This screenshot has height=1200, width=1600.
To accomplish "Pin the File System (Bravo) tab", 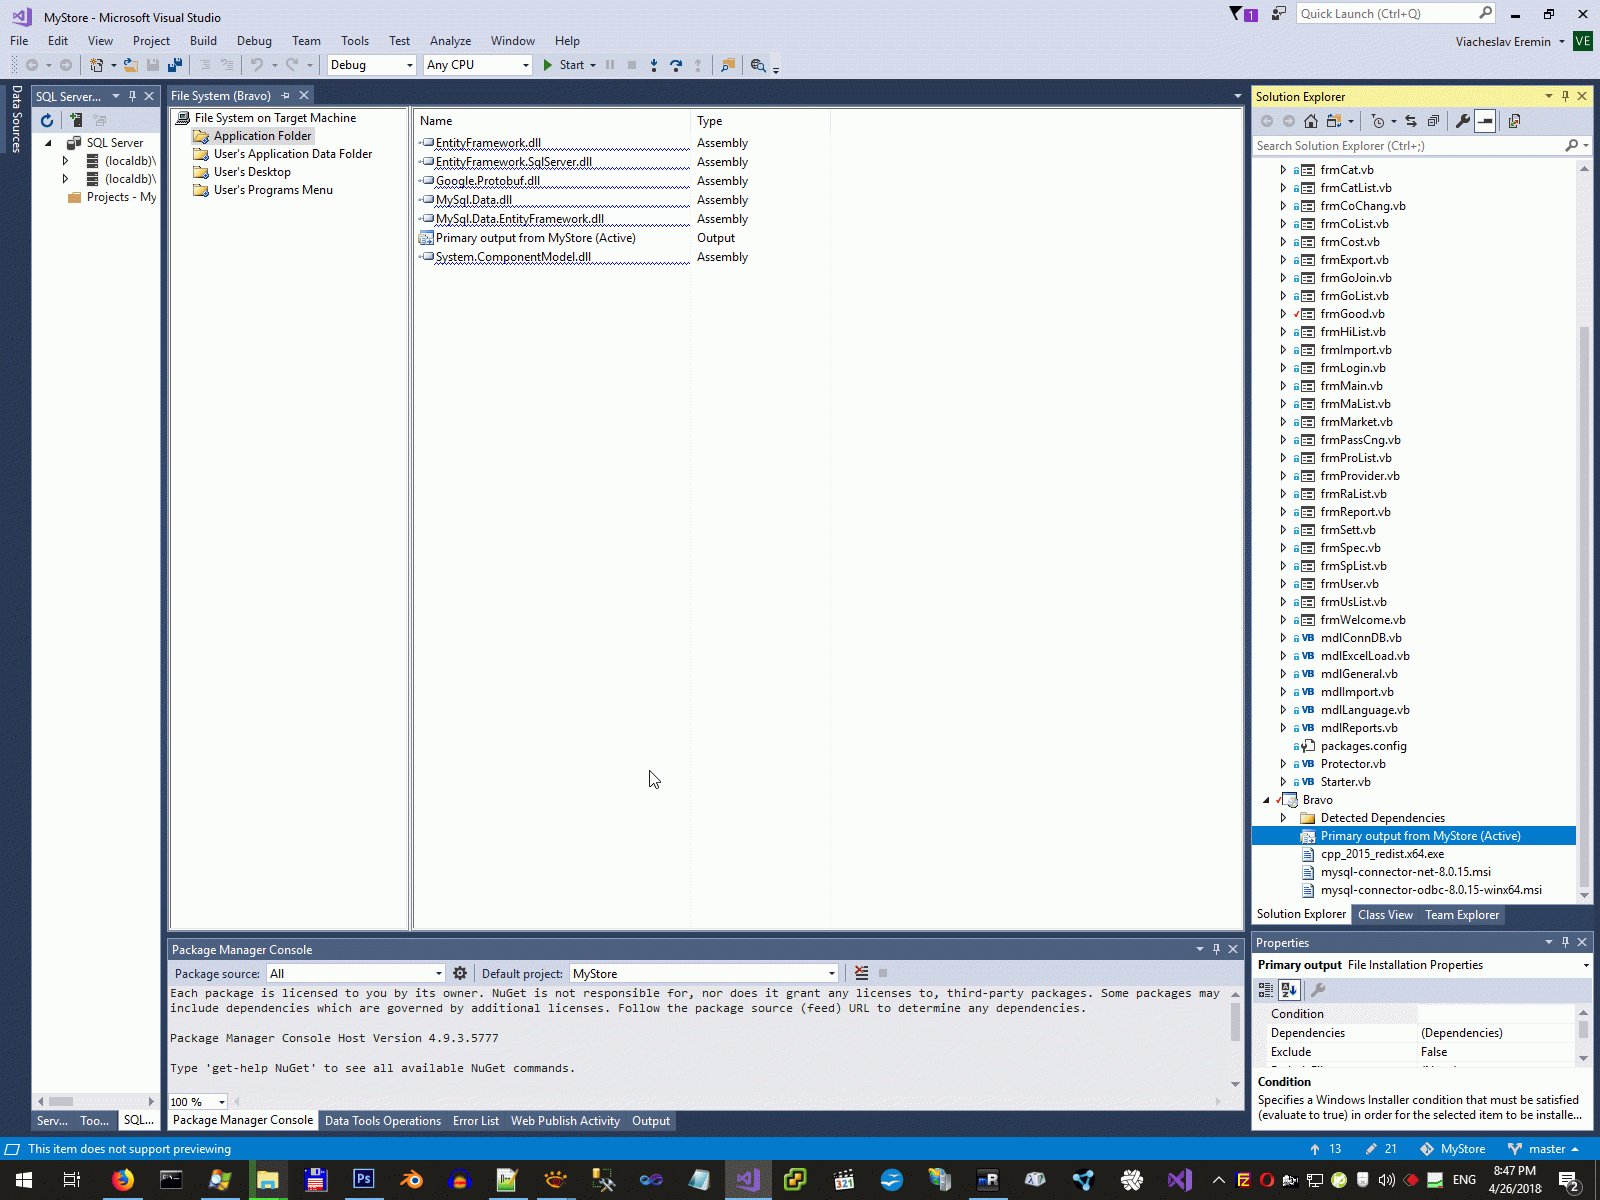I will pyautogui.click(x=285, y=96).
